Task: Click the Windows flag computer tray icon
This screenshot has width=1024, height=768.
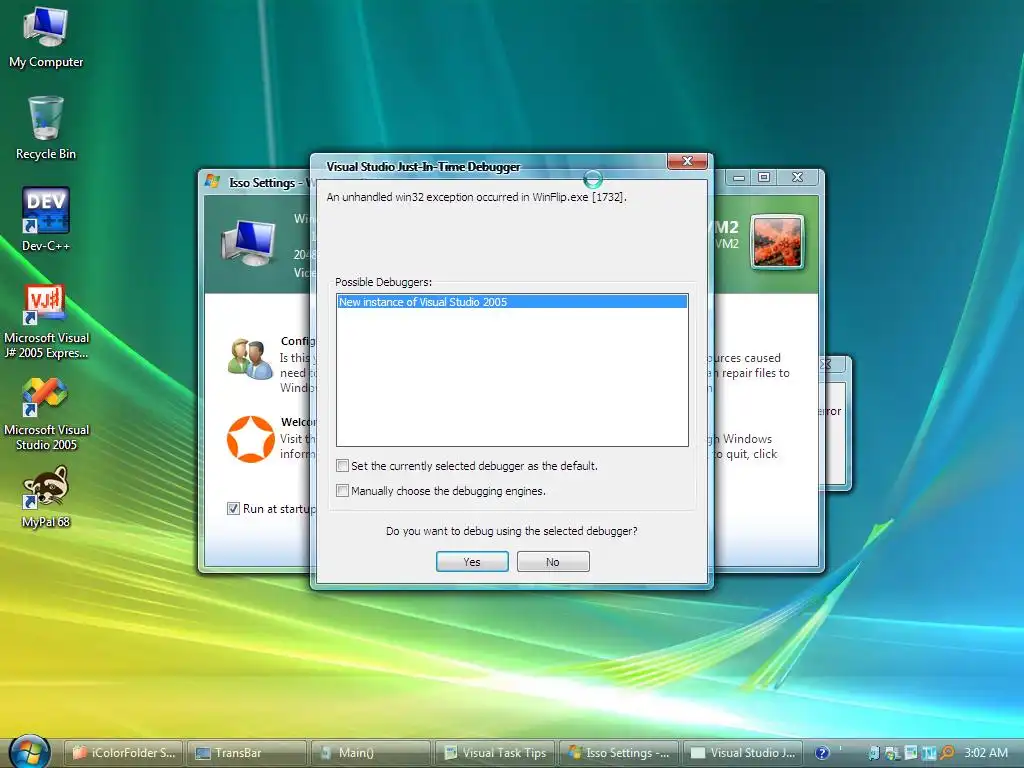Action: tap(892, 753)
